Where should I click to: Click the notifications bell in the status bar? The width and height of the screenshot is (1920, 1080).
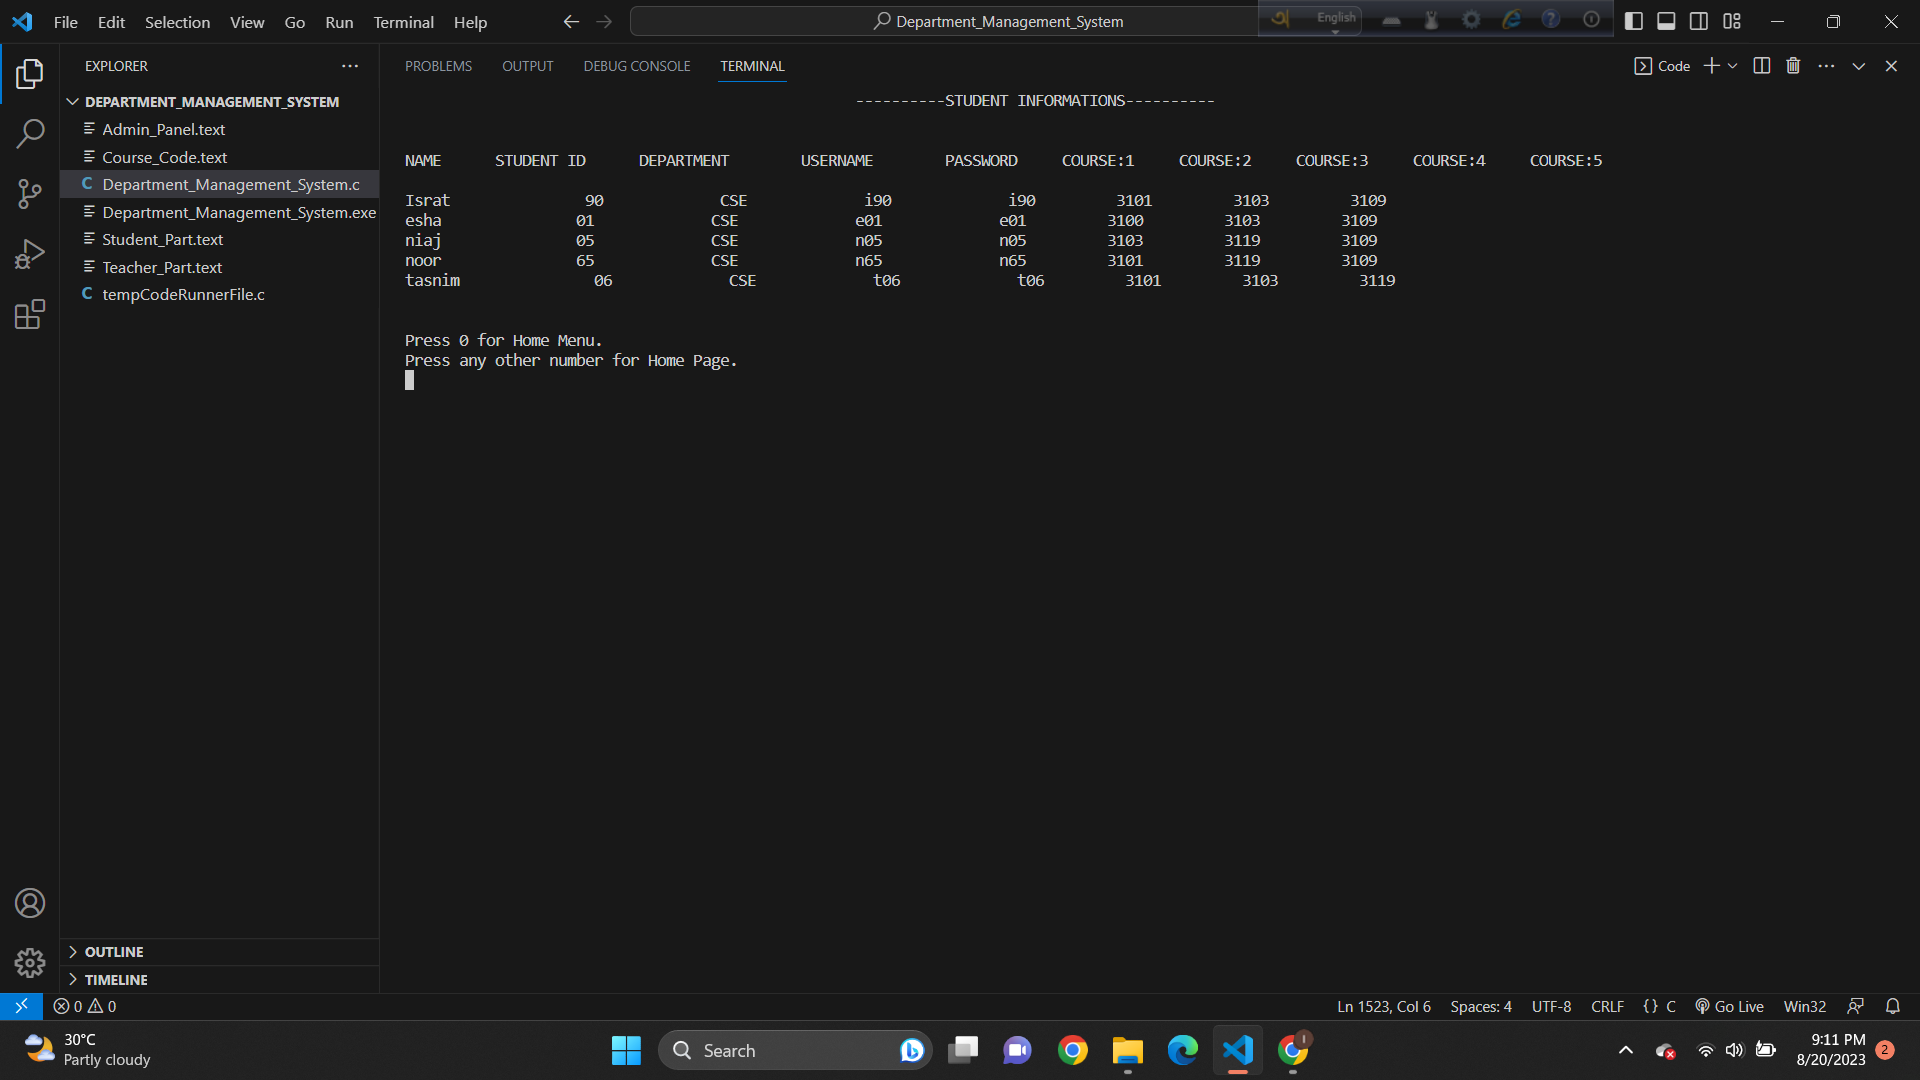coord(1892,1006)
